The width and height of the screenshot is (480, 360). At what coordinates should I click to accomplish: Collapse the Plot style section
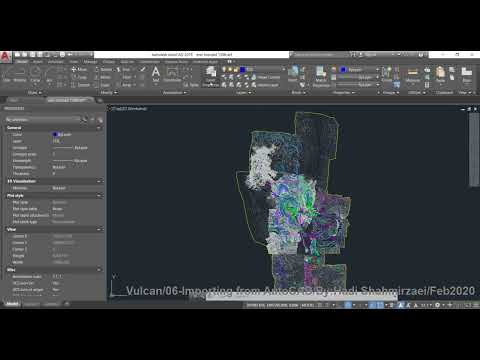[99, 196]
